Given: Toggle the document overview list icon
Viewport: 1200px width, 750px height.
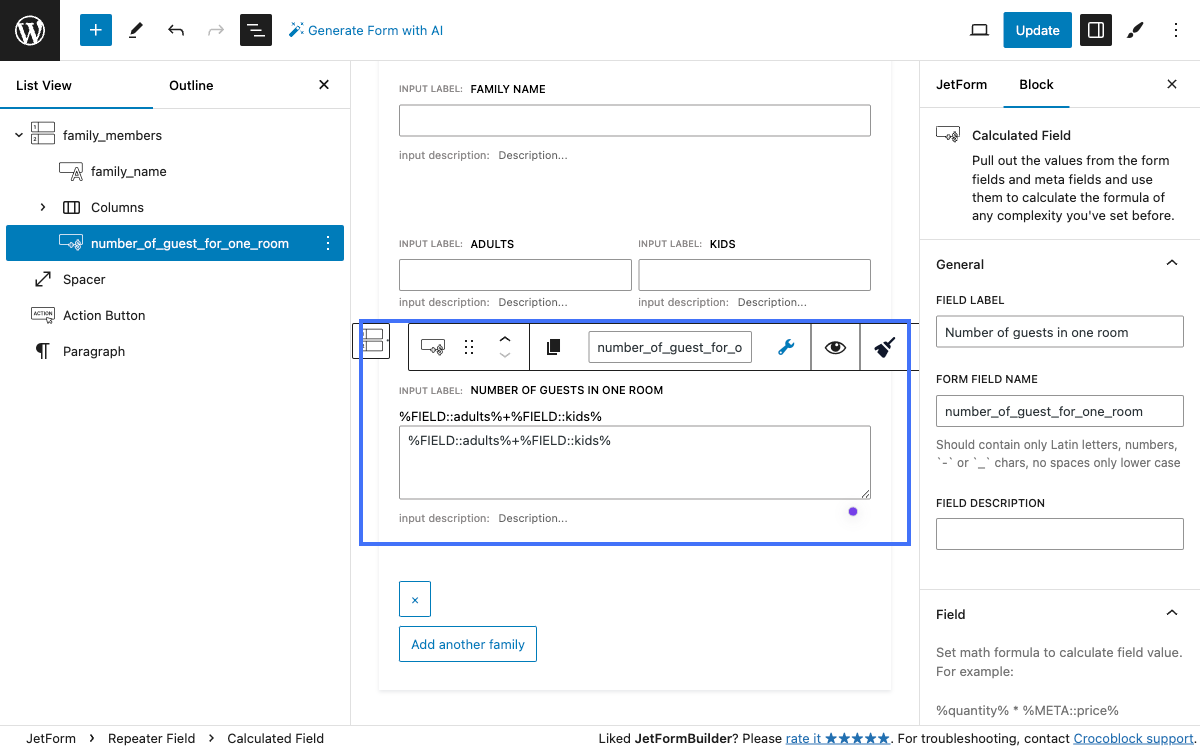Looking at the screenshot, I should (x=256, y=30).
